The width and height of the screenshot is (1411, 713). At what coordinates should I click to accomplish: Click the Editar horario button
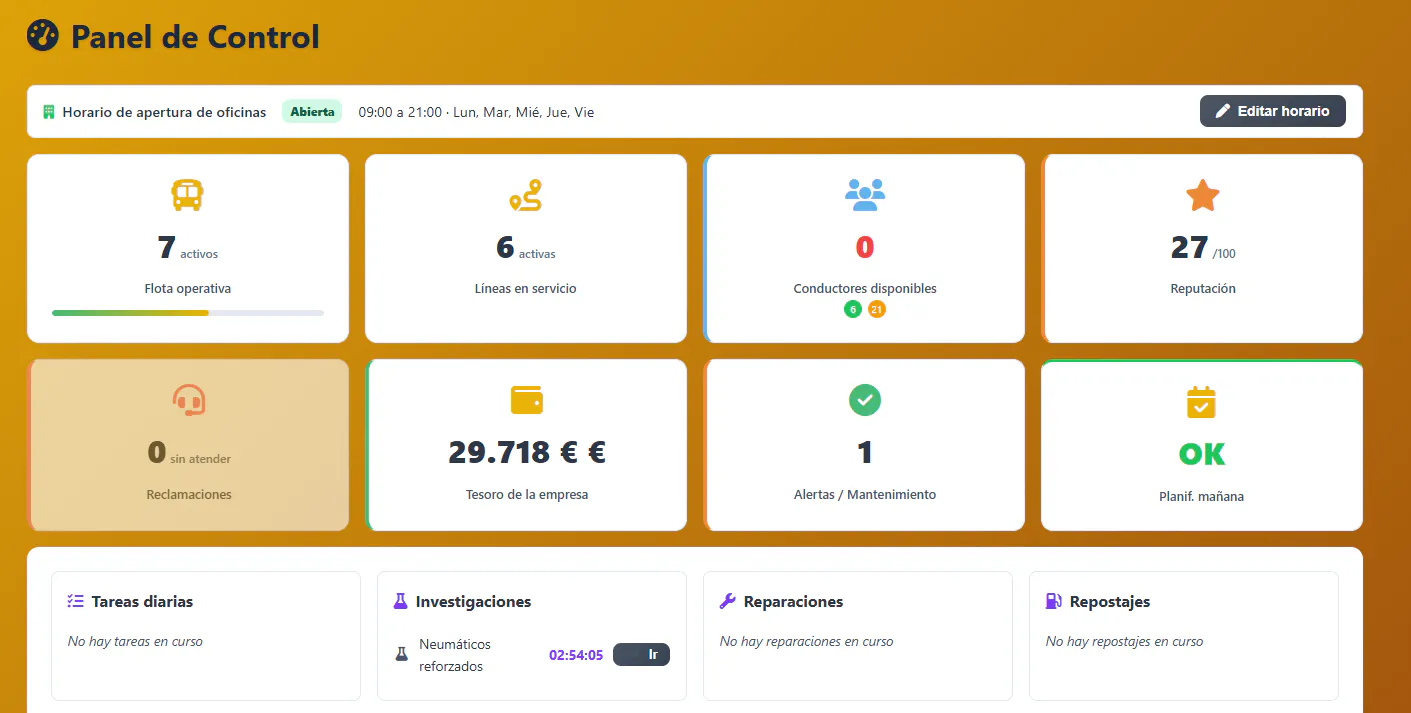[x=1273, y=111]
